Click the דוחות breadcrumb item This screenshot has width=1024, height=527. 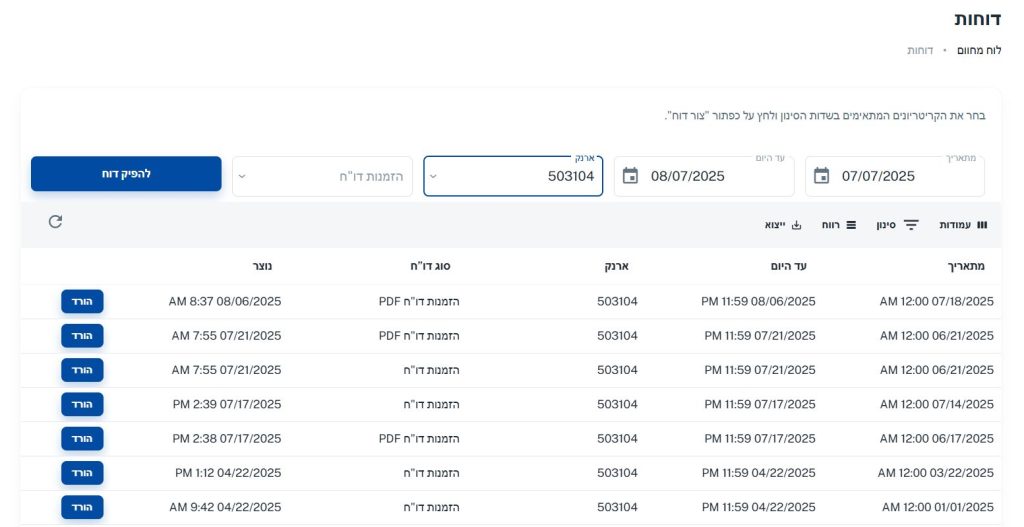click(x=920, y=50)
